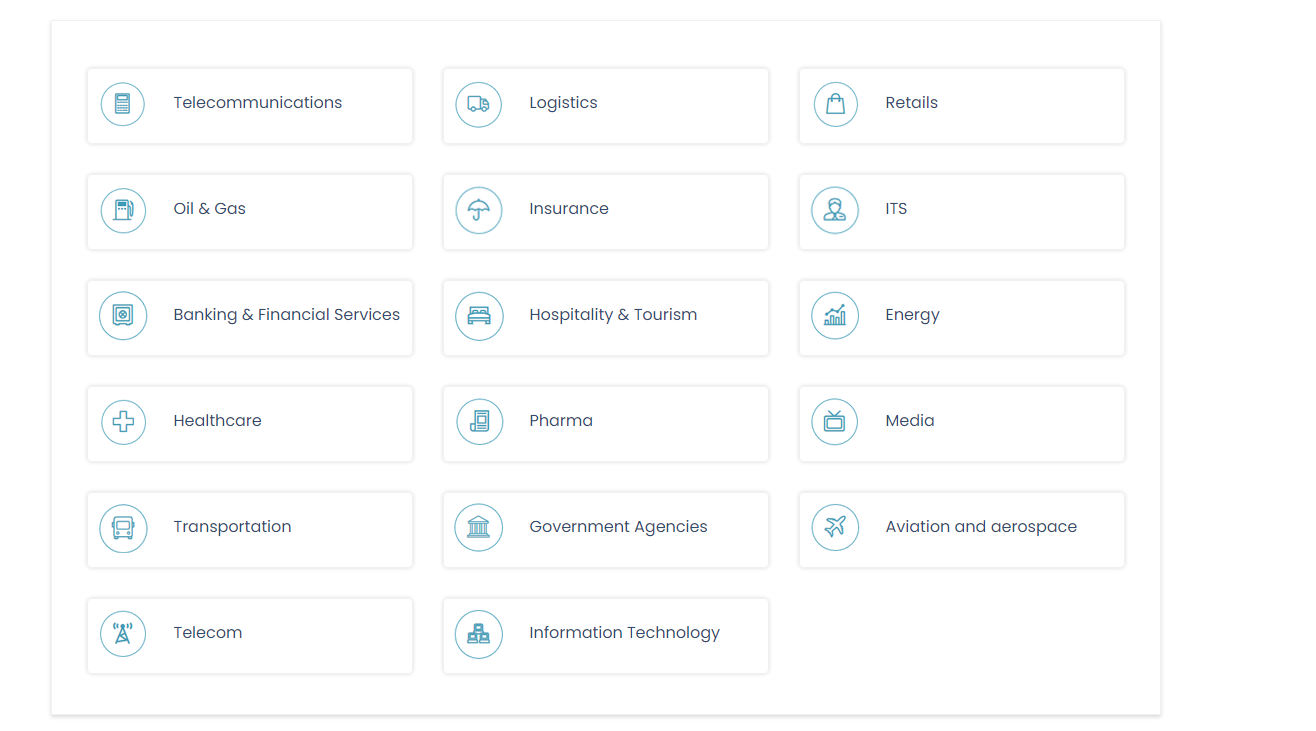Image resolution: width=1316 pixels, height=731 pixels.
Task: Click the television Media icon
Action: click(835, 422)
